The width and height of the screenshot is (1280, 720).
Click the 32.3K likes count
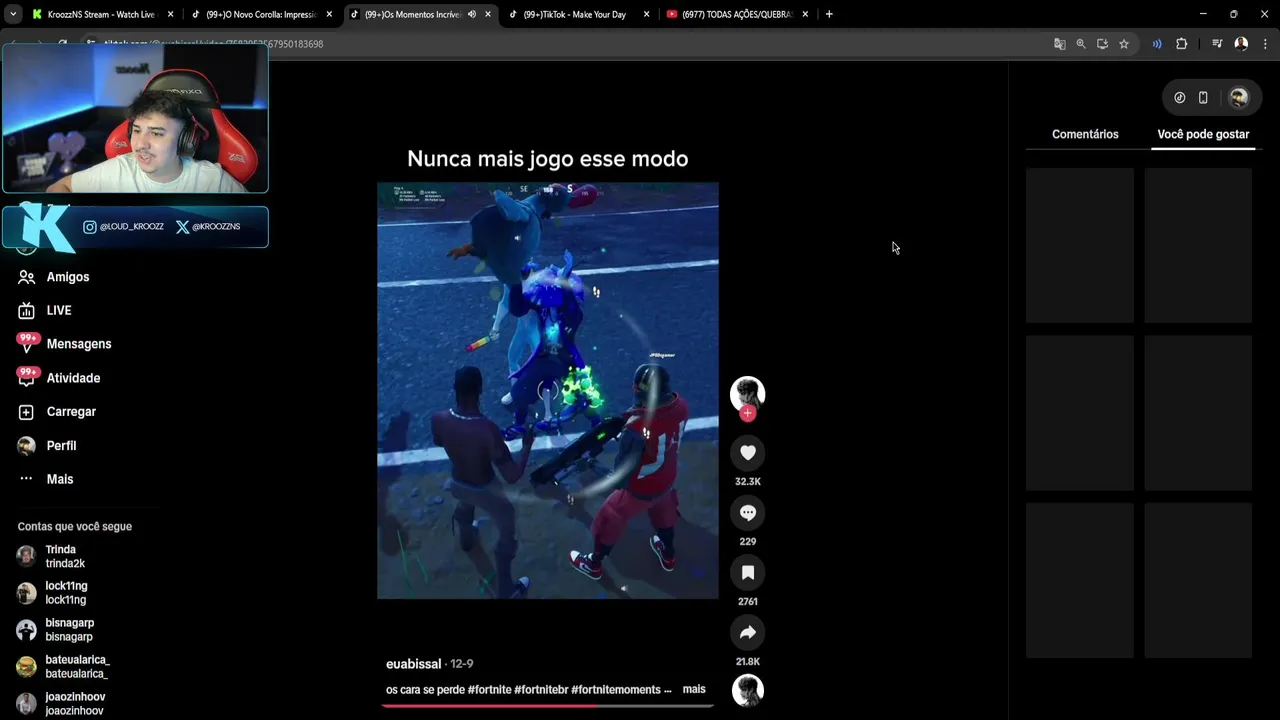[x=747, y=482]
